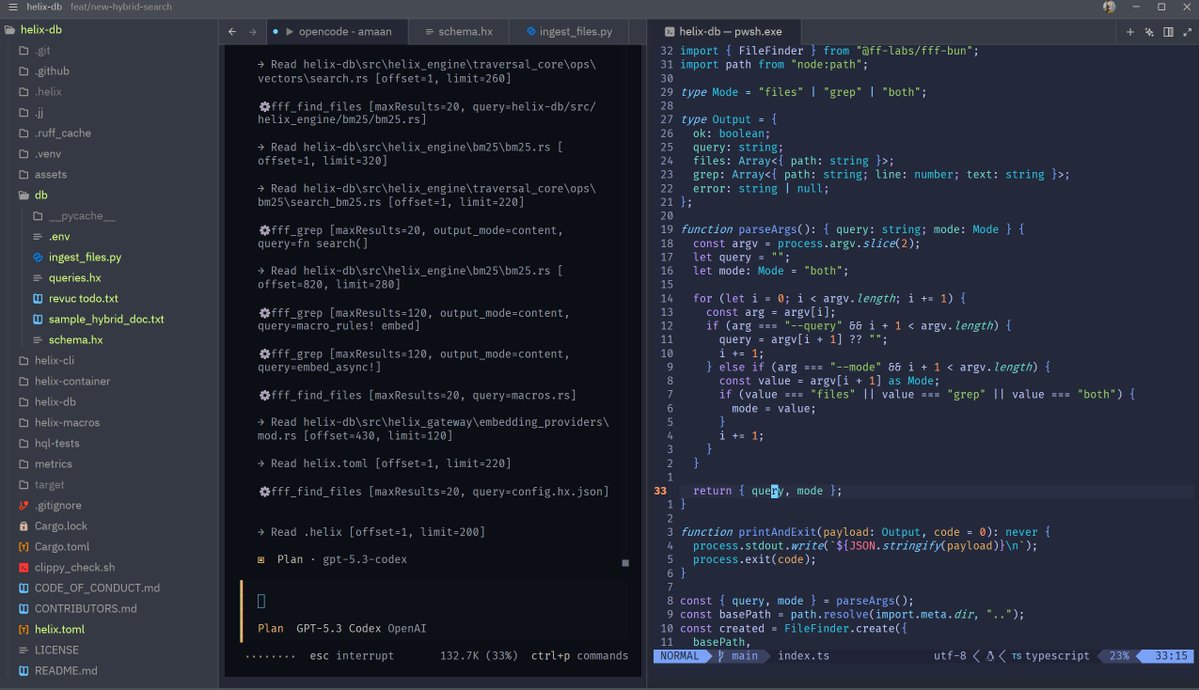The width and height of the screenshot is (1199, 690).
Task: Click the new tab plus icon
Action: click(x=1129, y=31)
